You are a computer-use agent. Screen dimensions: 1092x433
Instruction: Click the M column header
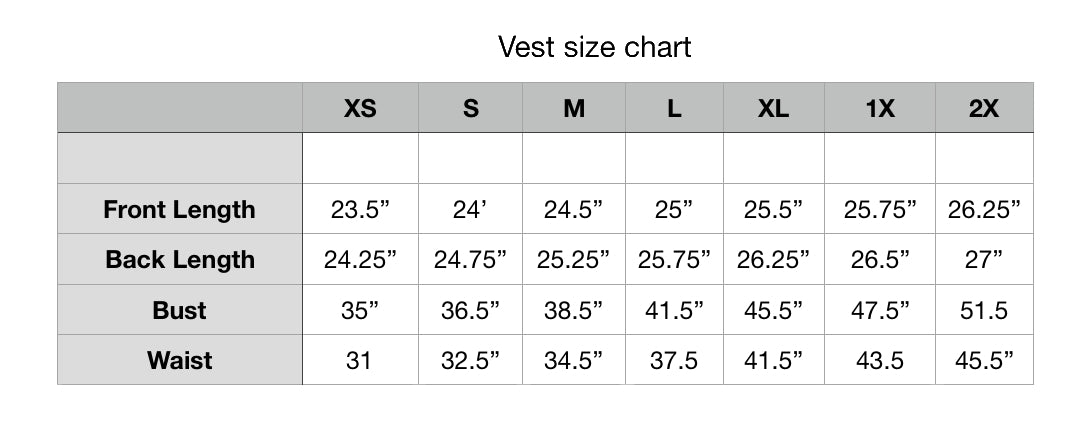(x=574, y=109)
